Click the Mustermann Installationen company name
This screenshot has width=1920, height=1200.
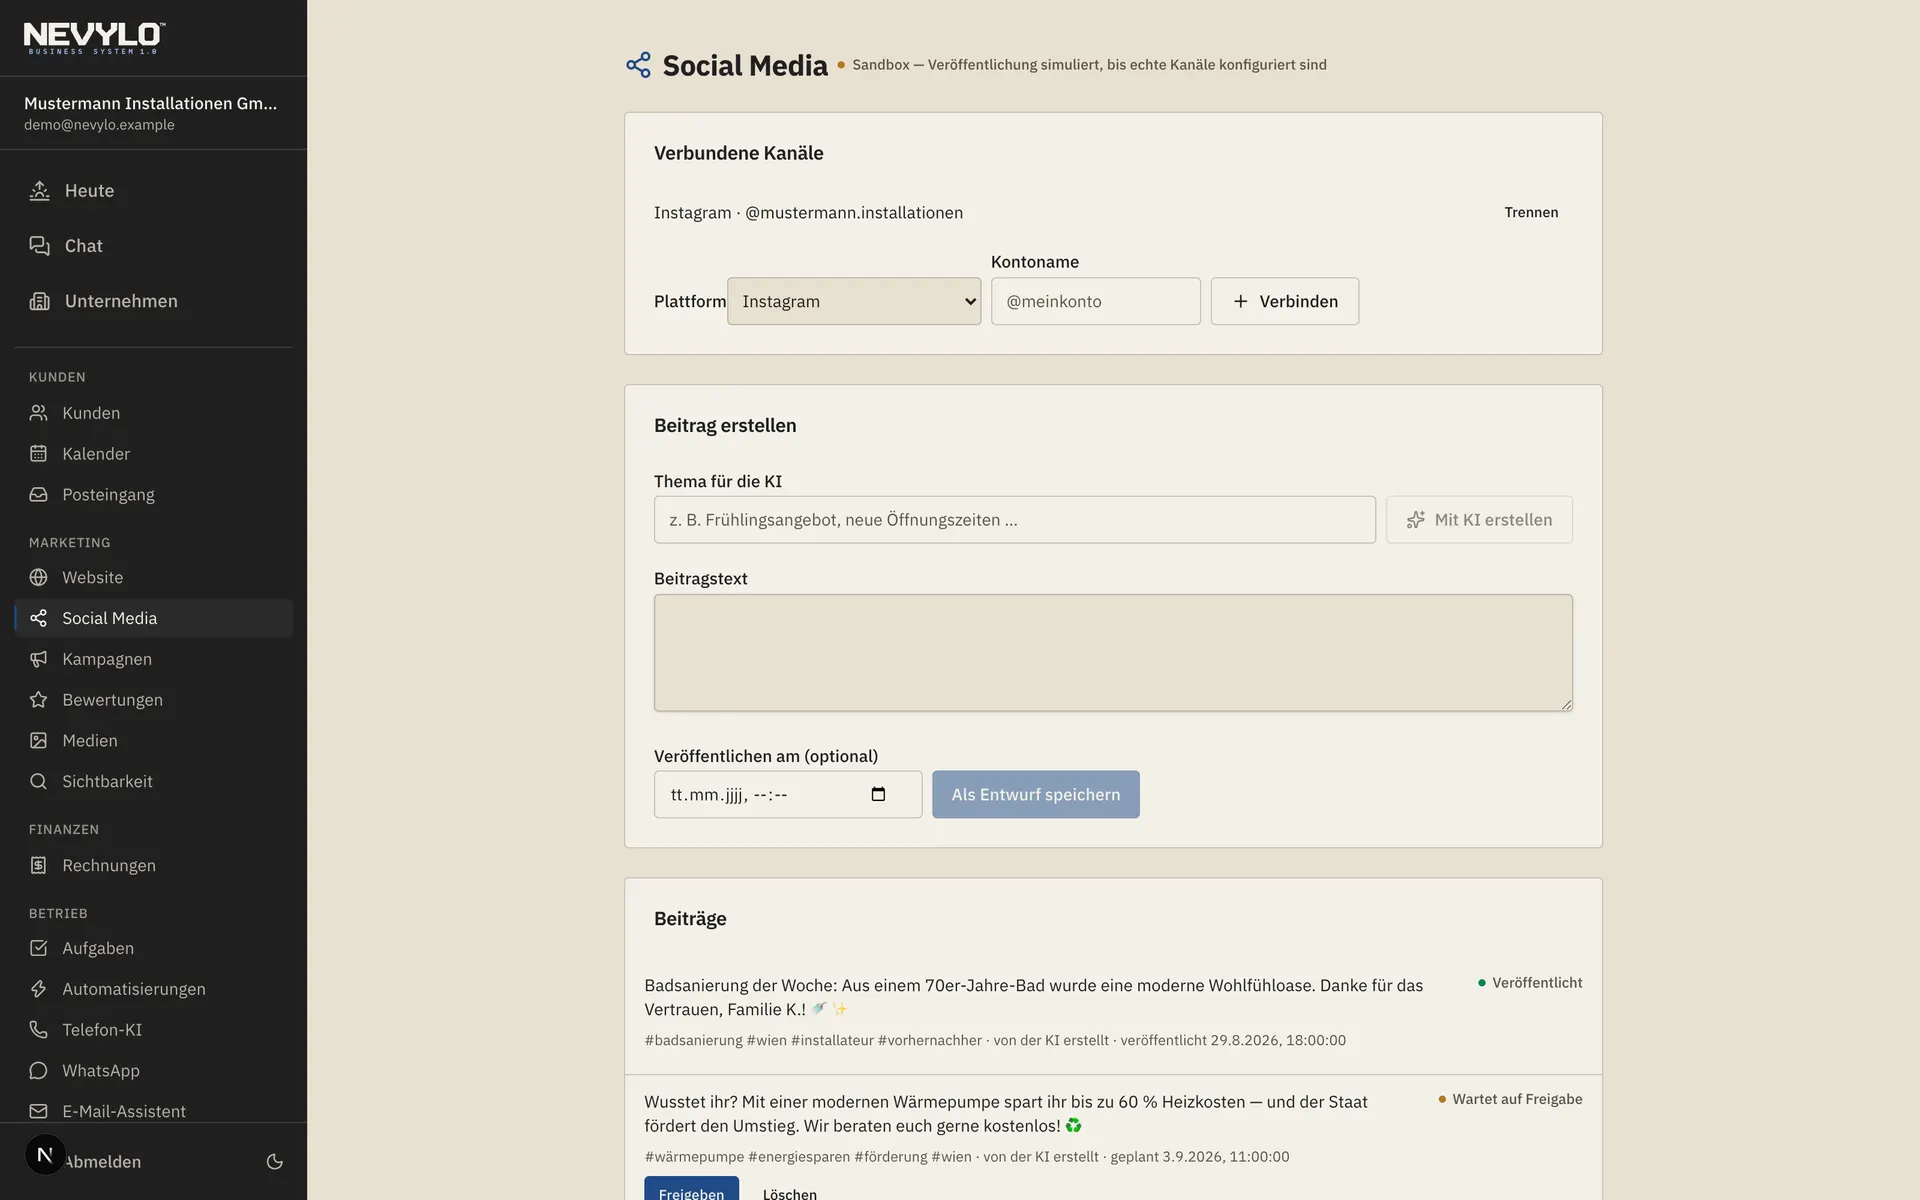(150, 103)
